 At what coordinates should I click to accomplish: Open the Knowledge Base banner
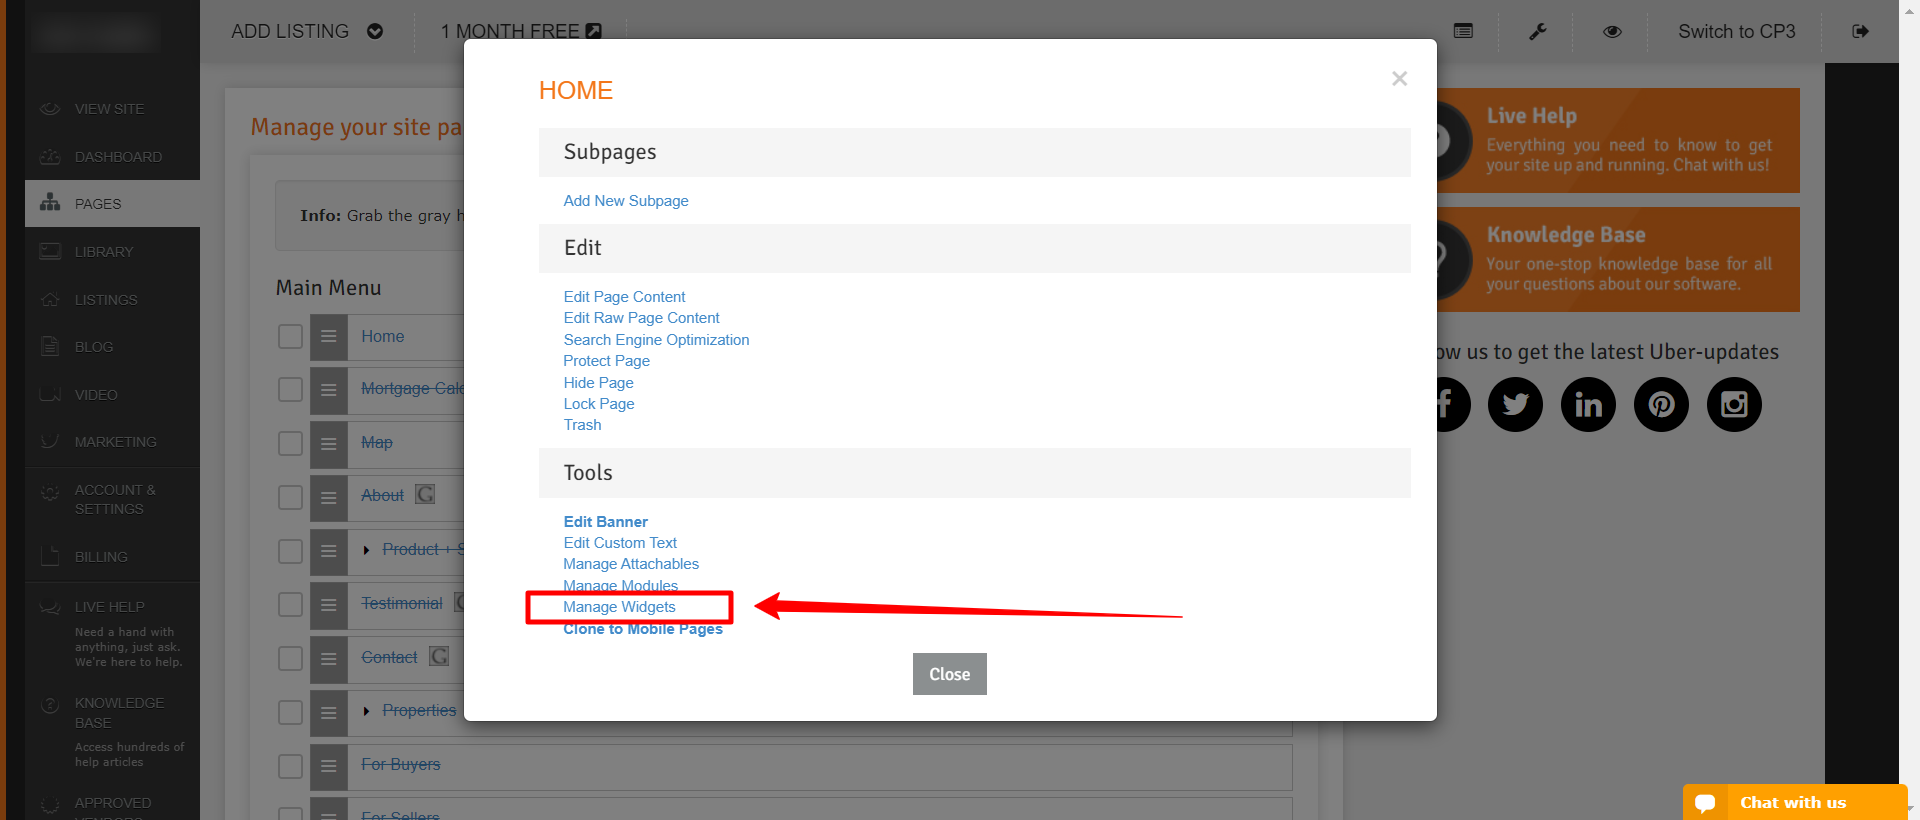click(1618, 260)
